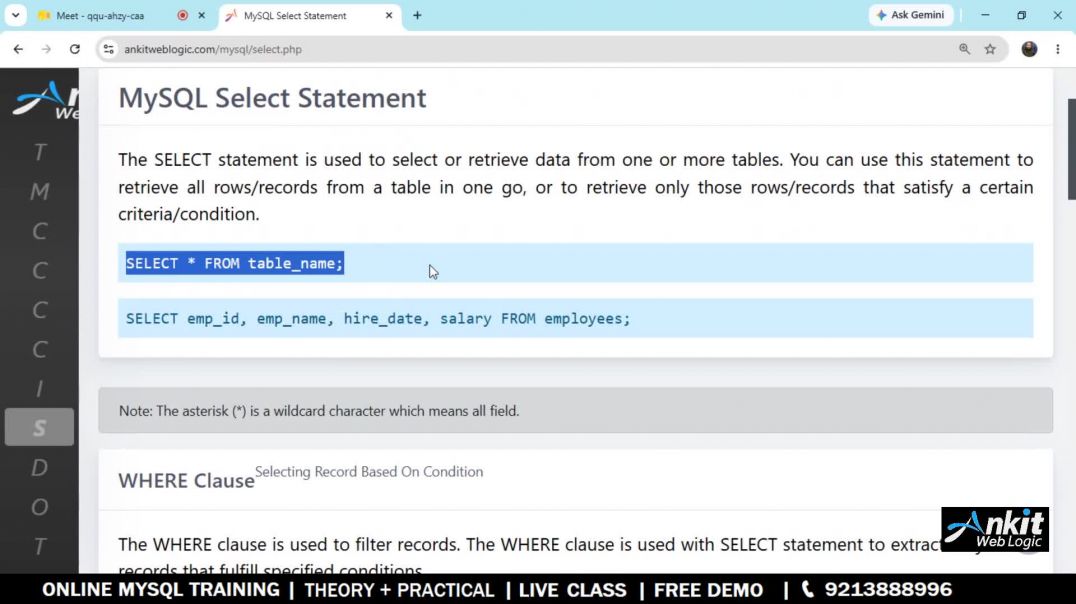Close the Meet - qqu-ahzy-caa tab
1076x604 pixels.
tap(201, 15)
